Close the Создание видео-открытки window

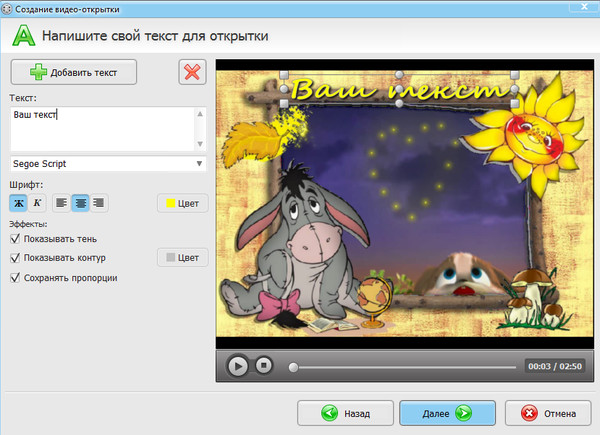584,6
